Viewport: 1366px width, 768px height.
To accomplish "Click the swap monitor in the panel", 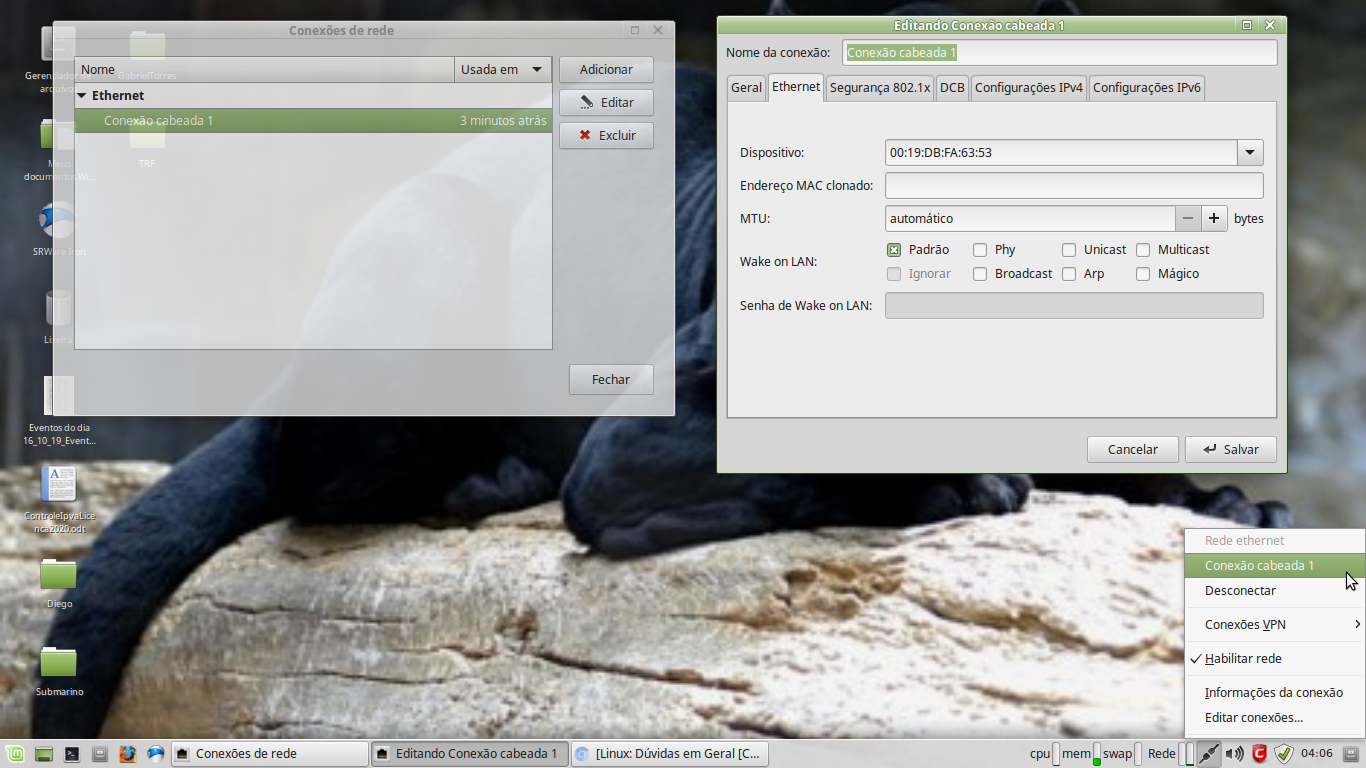I will [x=1122, y=754].
